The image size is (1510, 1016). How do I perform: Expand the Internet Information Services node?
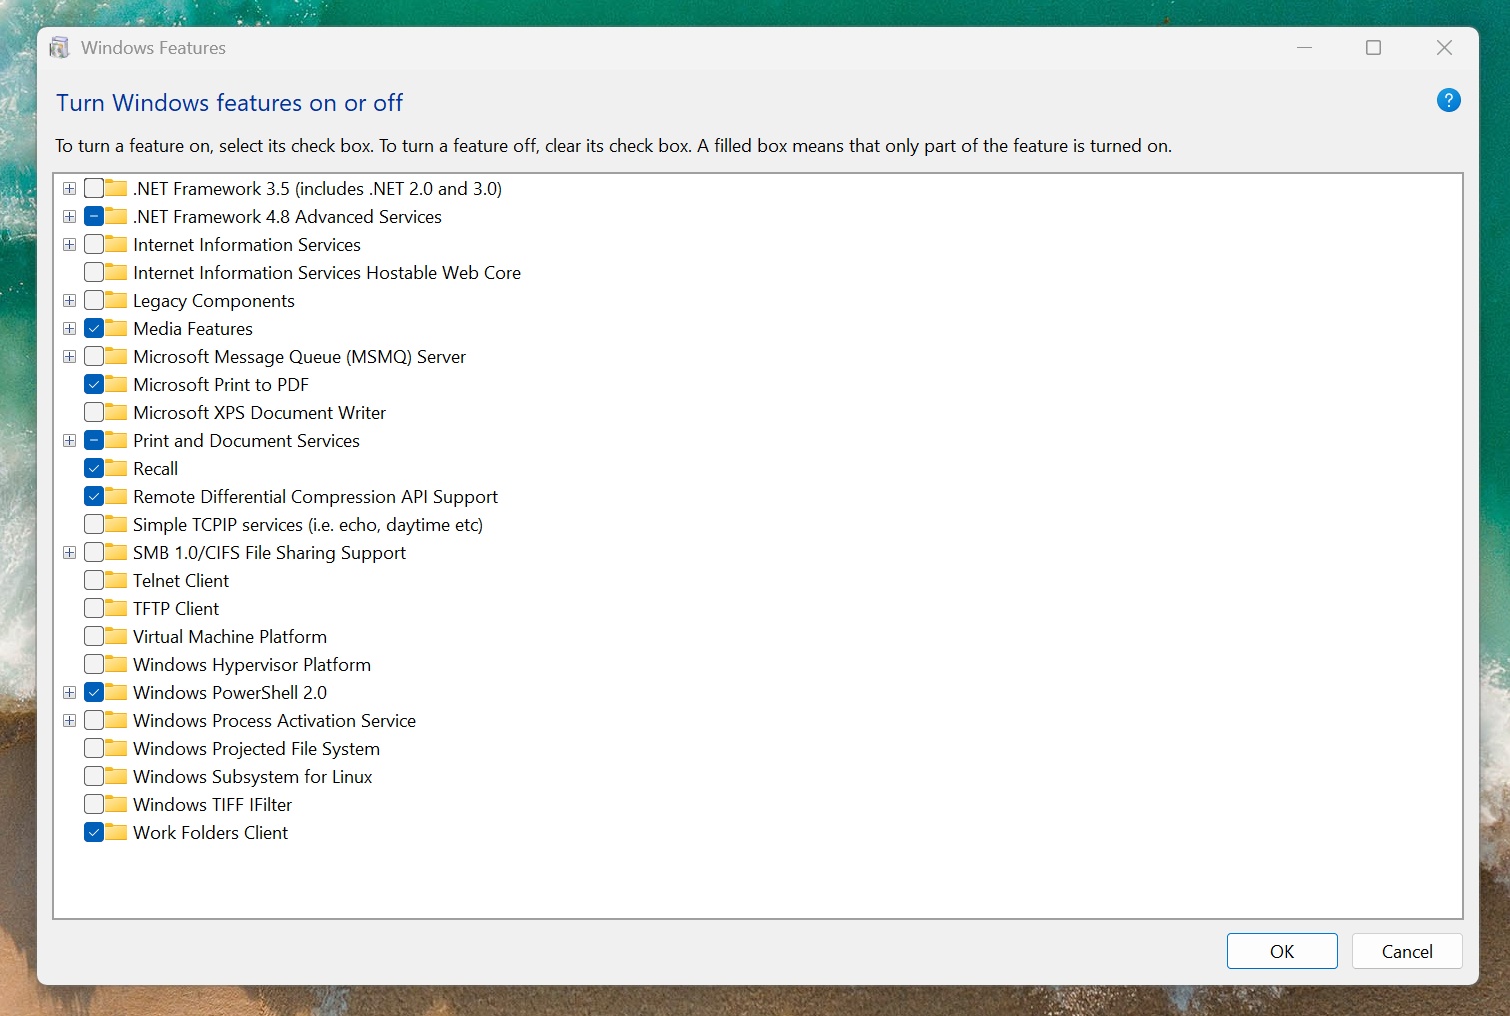pos(69,244)
